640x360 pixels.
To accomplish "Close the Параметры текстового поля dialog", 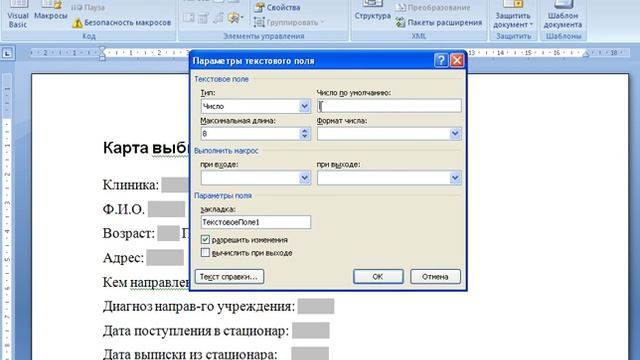I will click(x=457, y=60).
